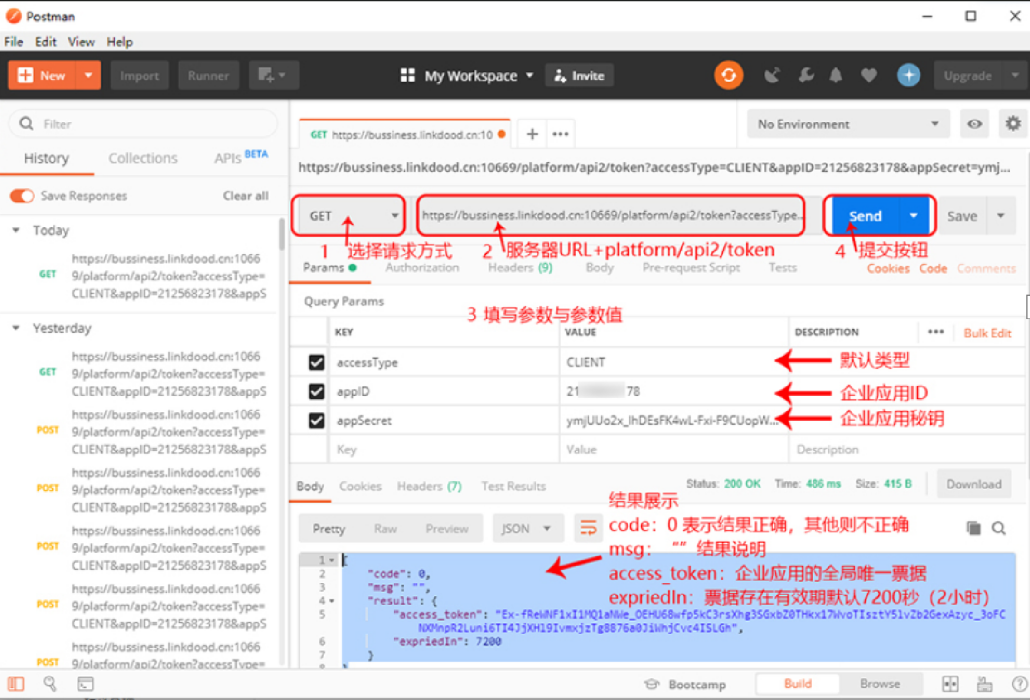Open manage environments gear icon
This screenshot has height=700, width=1030.
click(x=1013, y=123)
